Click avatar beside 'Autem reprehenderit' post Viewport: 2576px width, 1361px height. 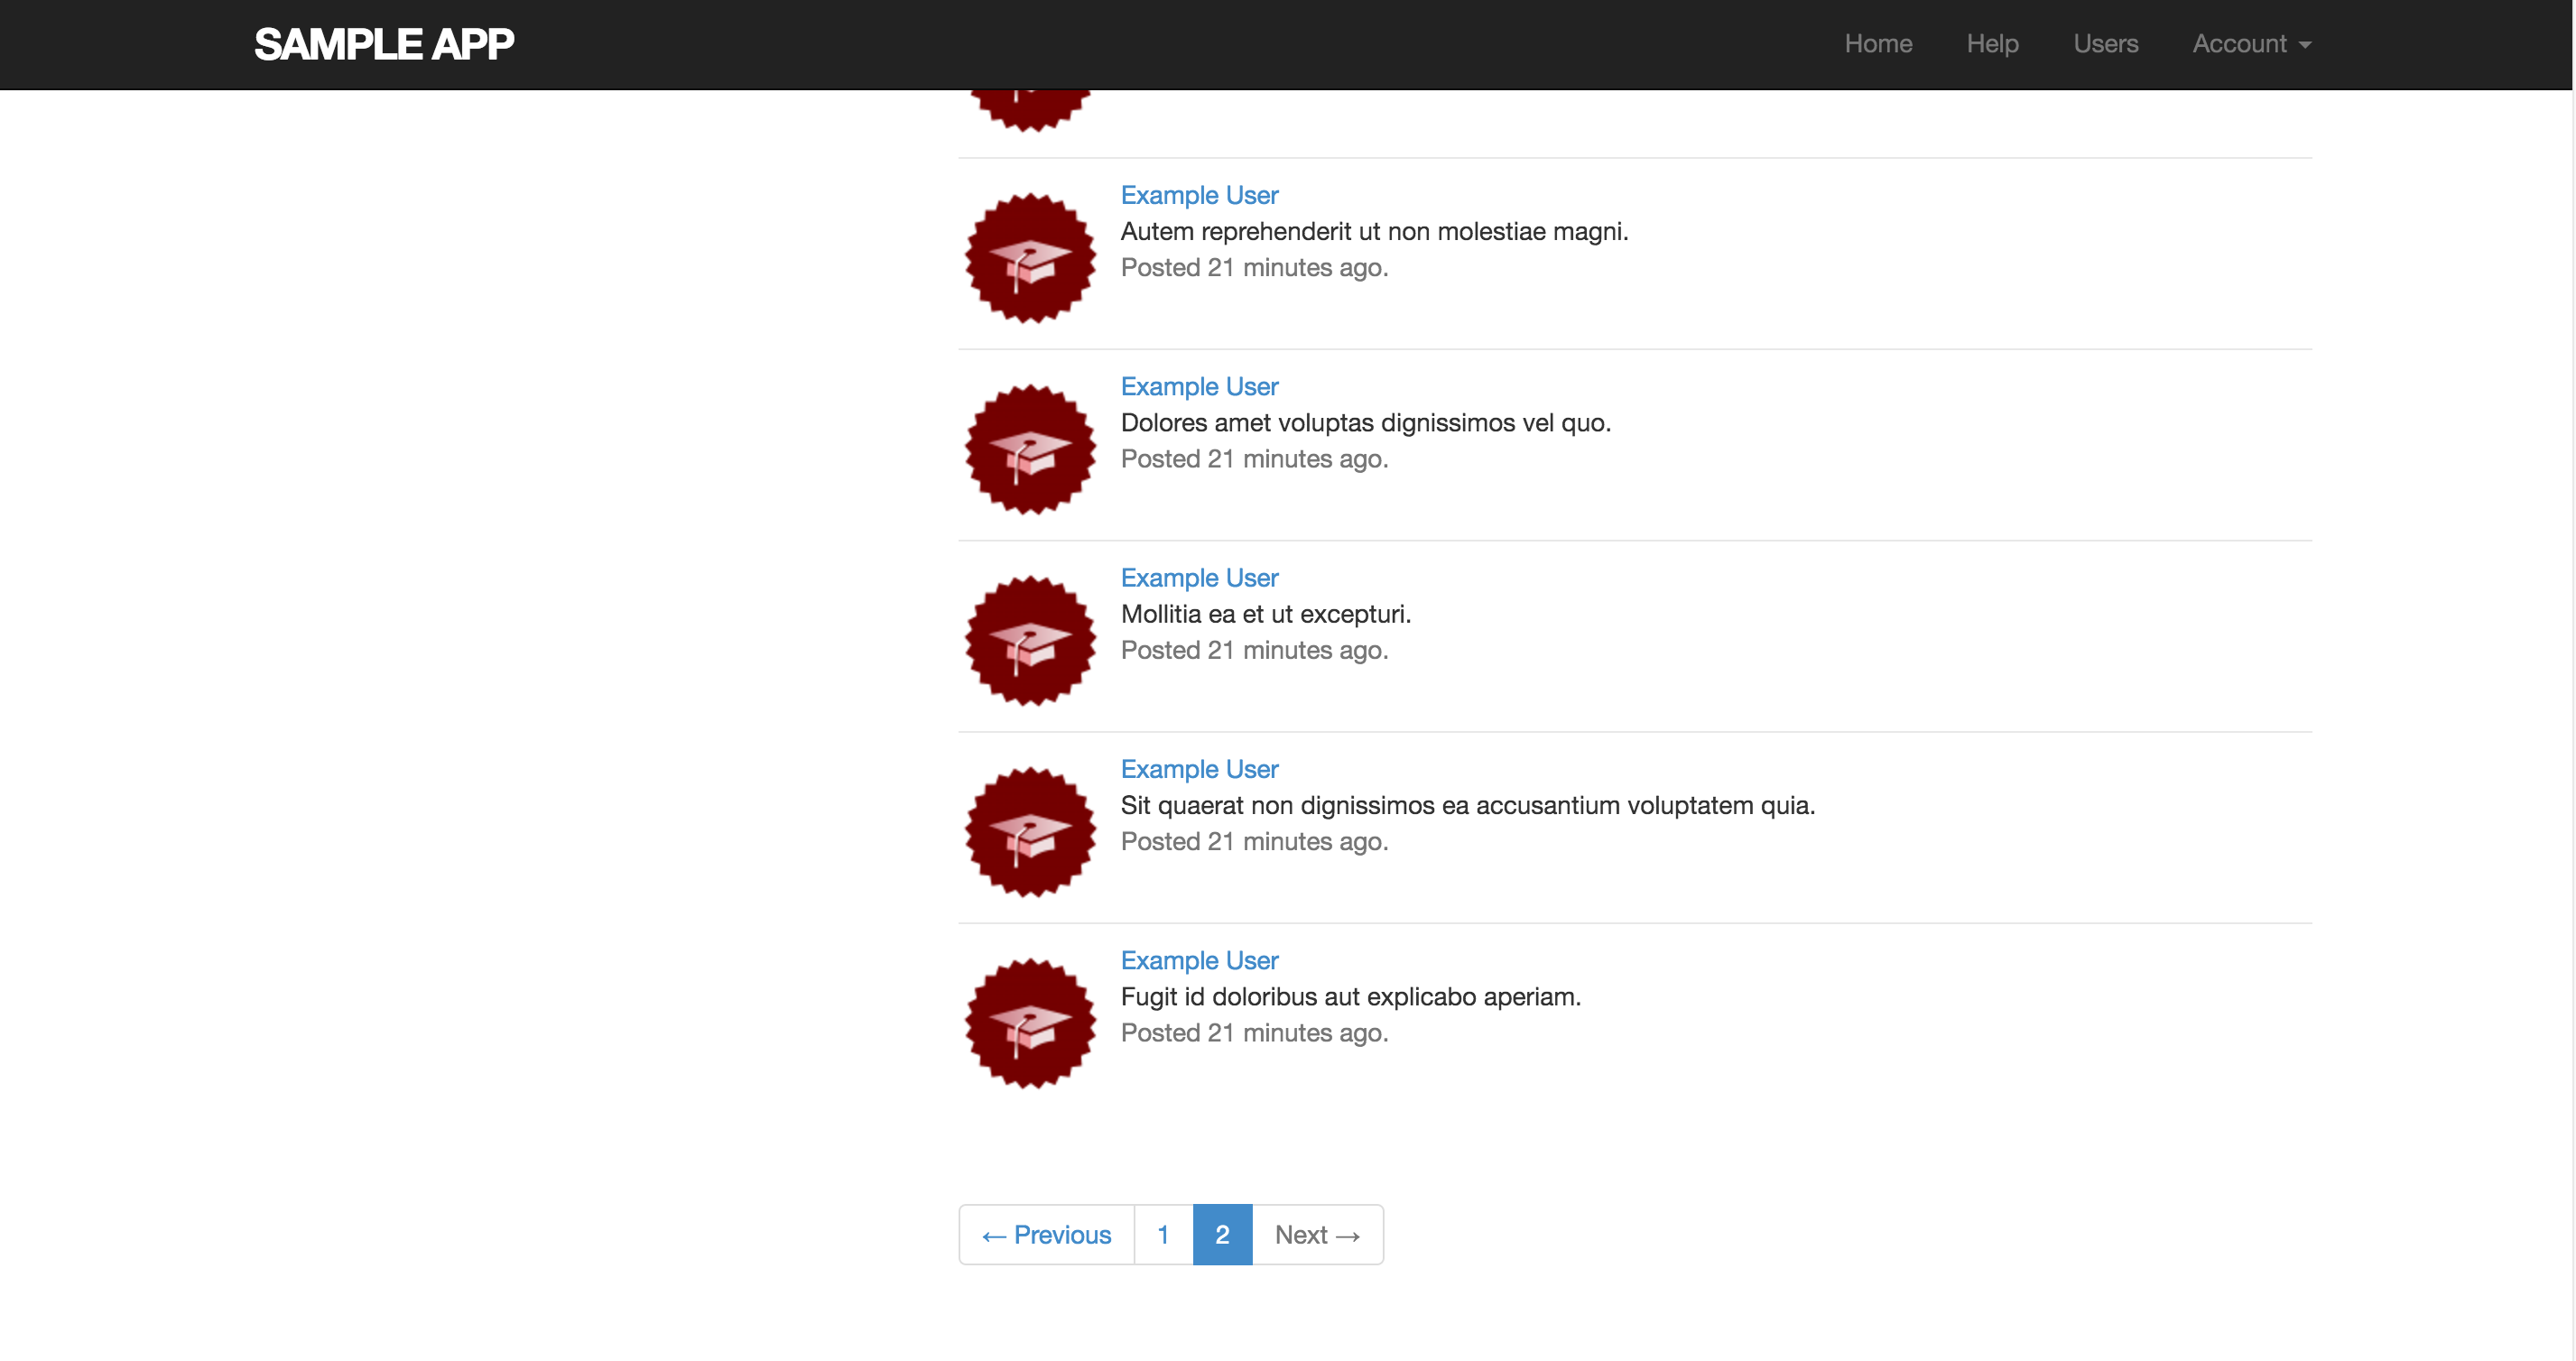[x=1030, y=258]
